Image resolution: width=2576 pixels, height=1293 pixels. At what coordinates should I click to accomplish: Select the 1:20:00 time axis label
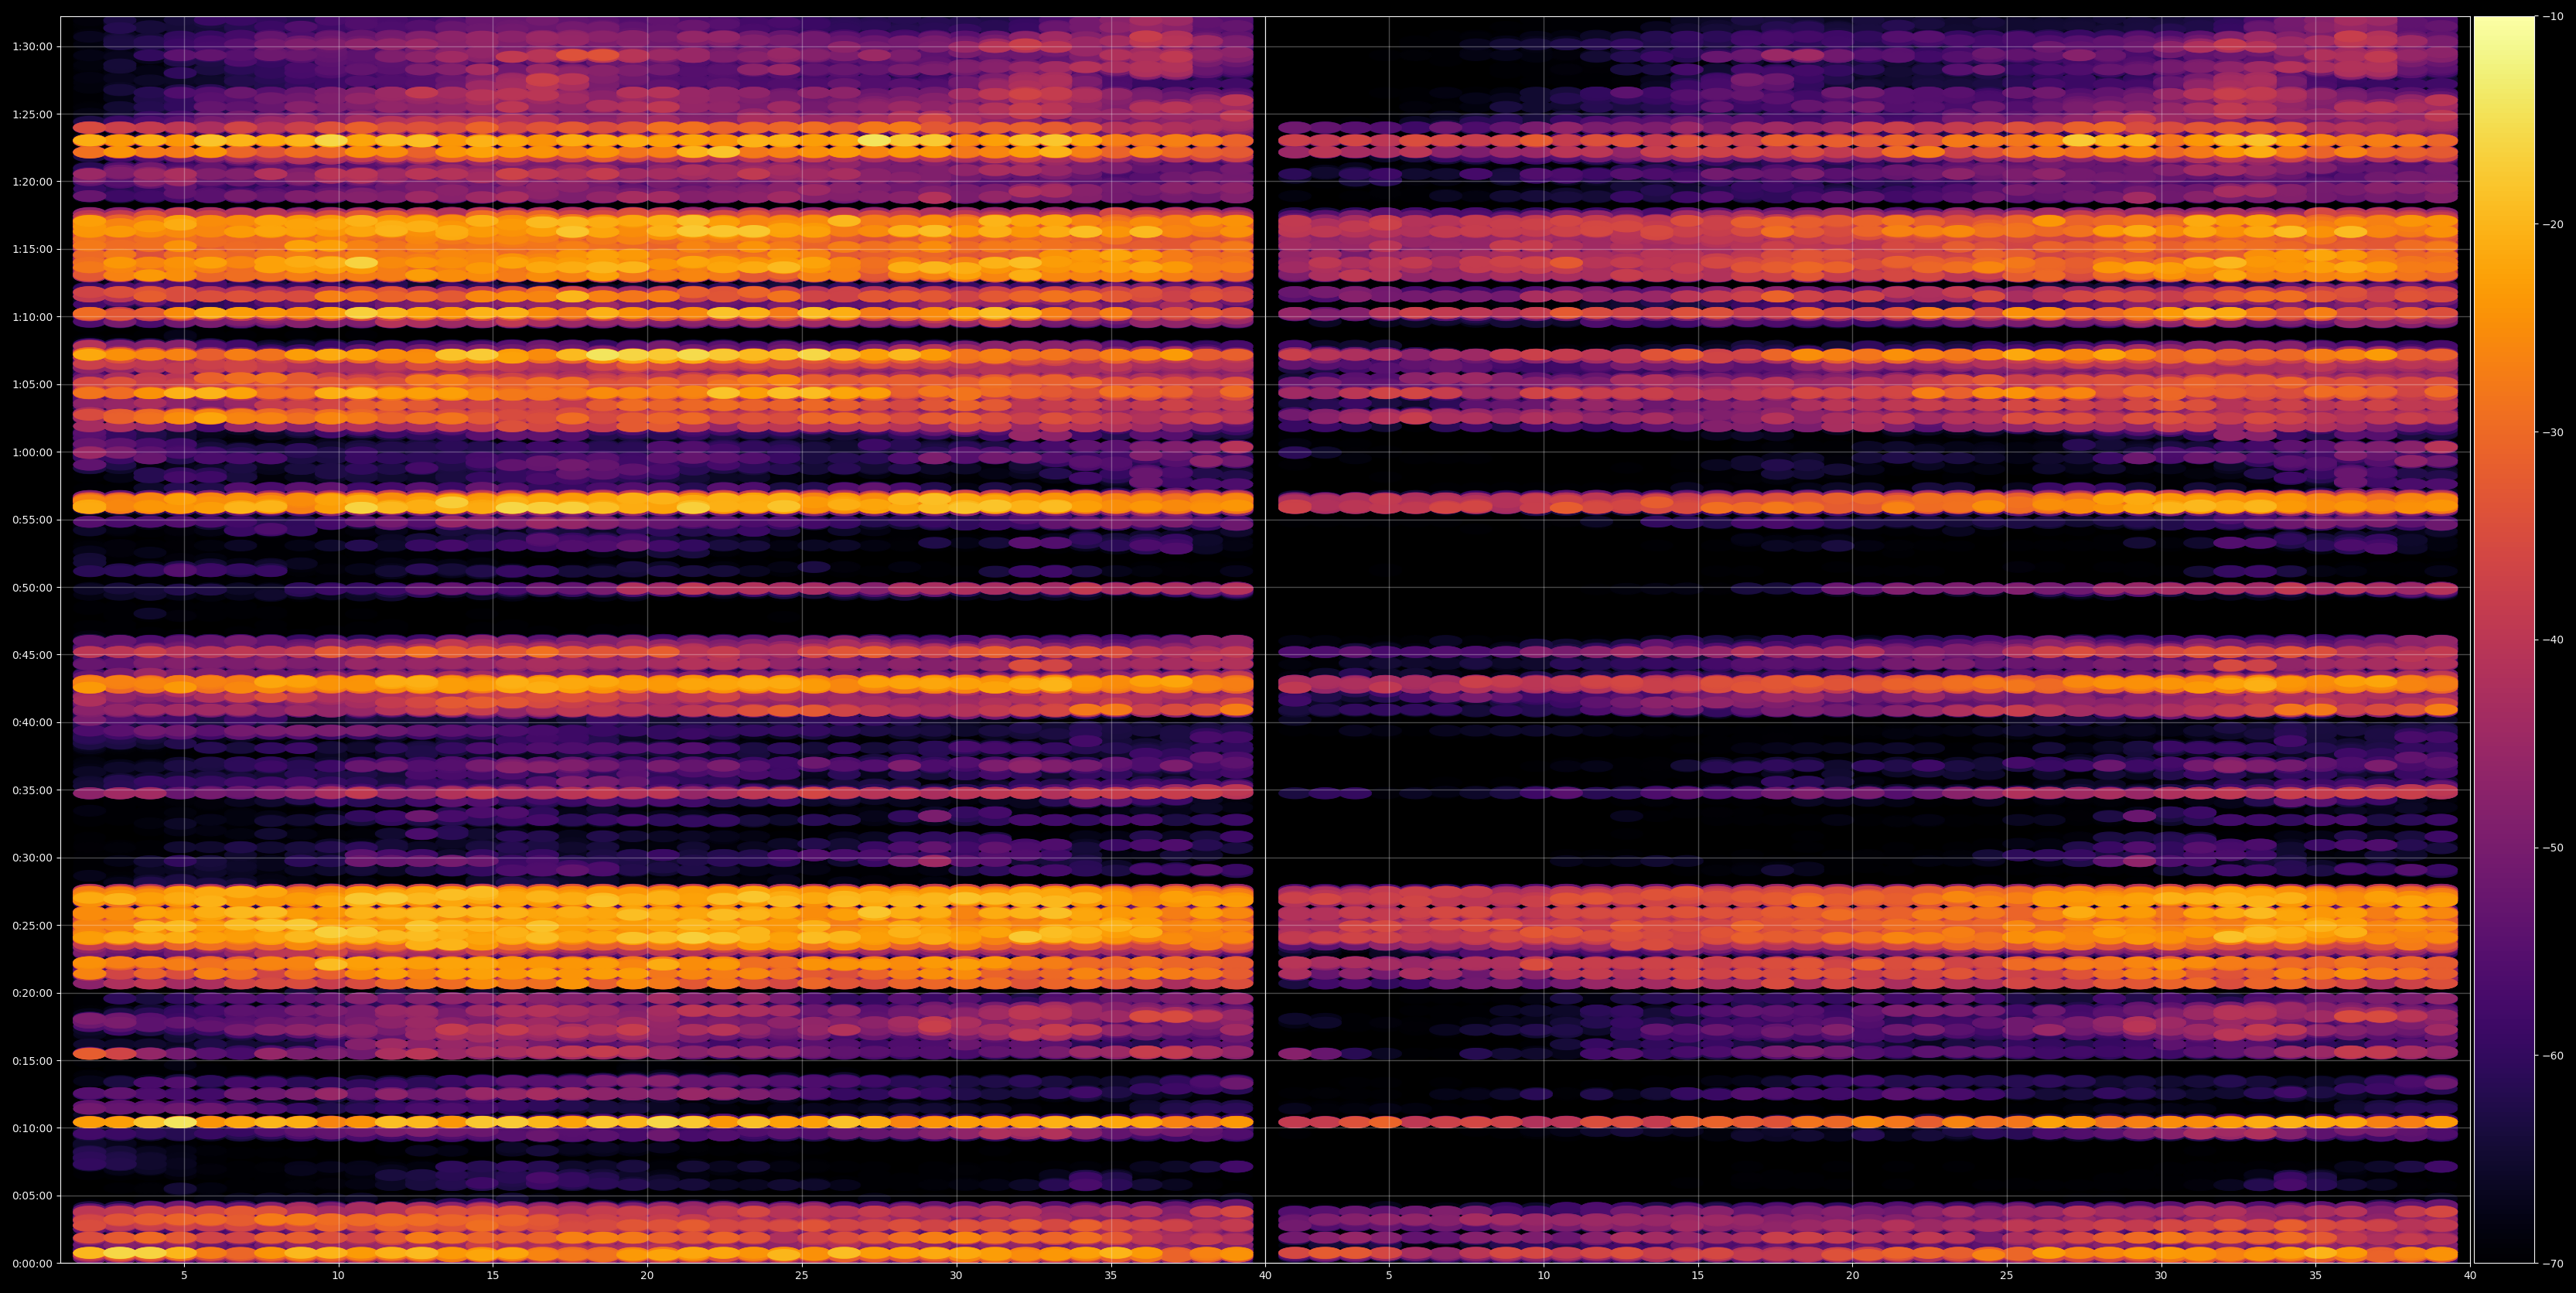33,182
